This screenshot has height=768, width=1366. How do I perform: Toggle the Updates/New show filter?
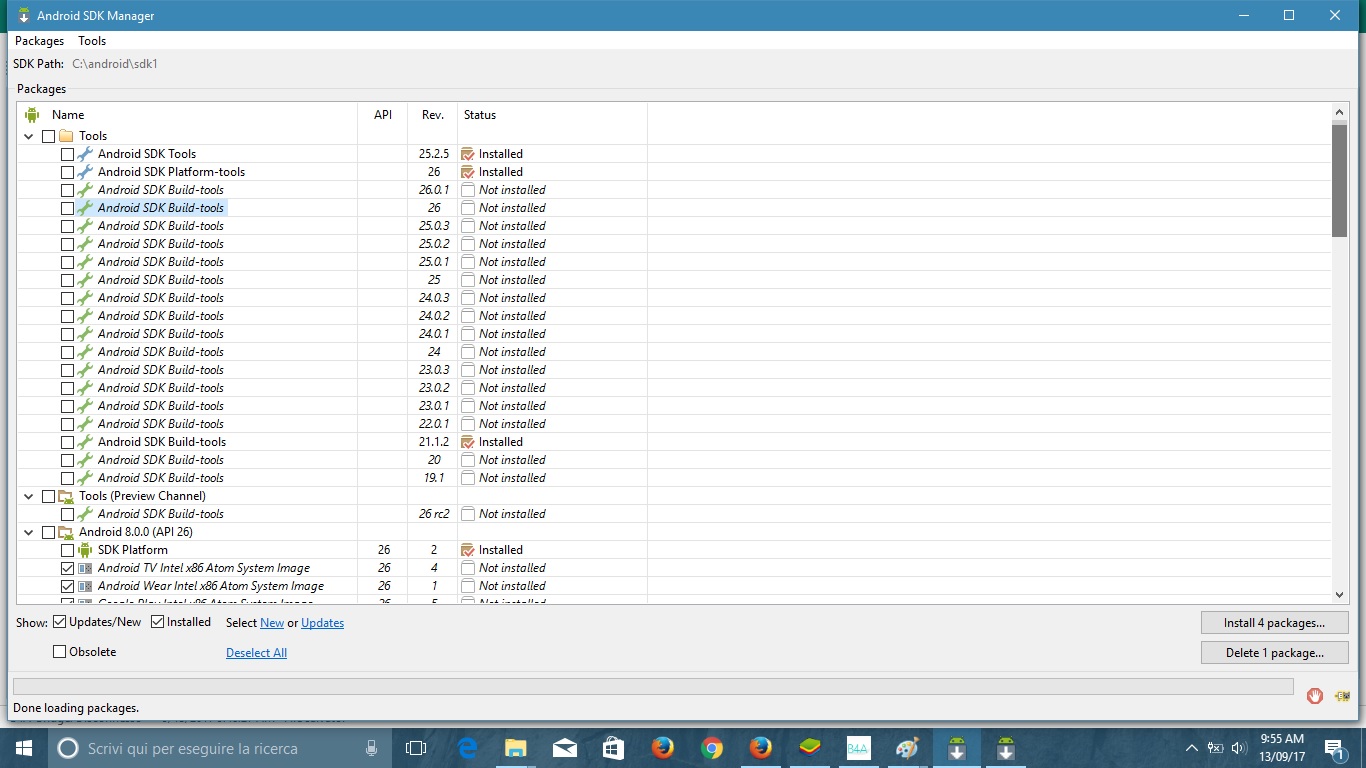tap(60, 622)
